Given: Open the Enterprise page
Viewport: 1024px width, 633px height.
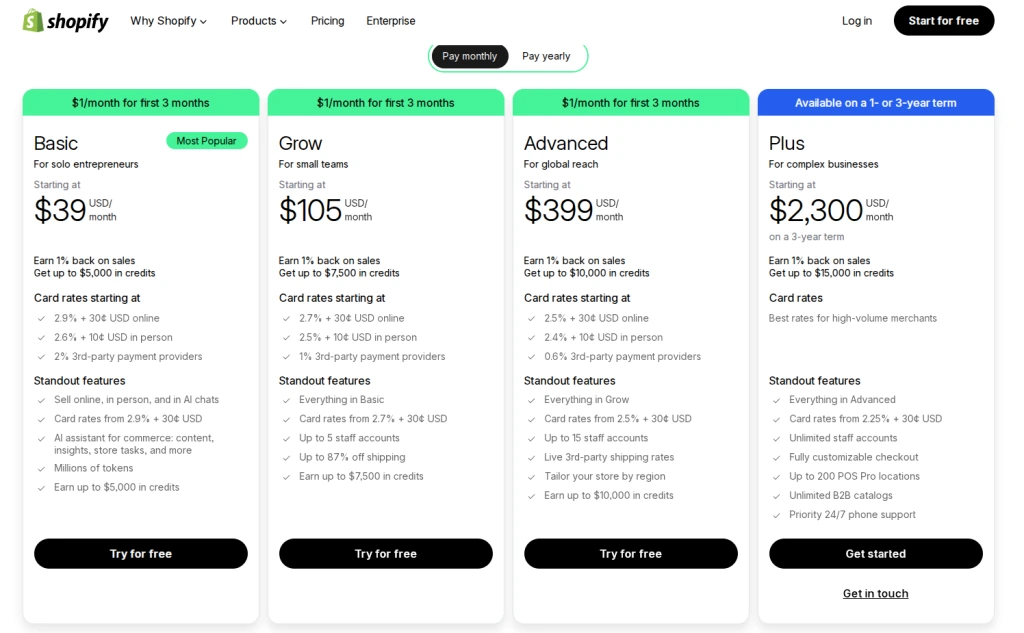Looking at the screenshot, I should coord(391,21).
